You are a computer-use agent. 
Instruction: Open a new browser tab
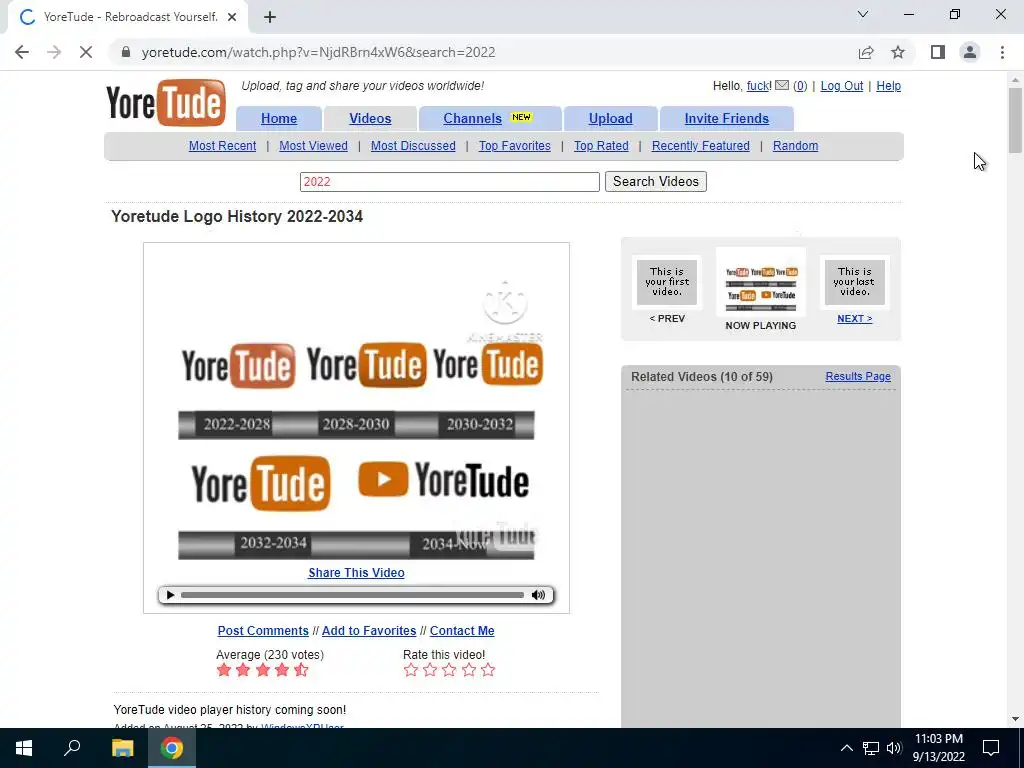[270, 17]
